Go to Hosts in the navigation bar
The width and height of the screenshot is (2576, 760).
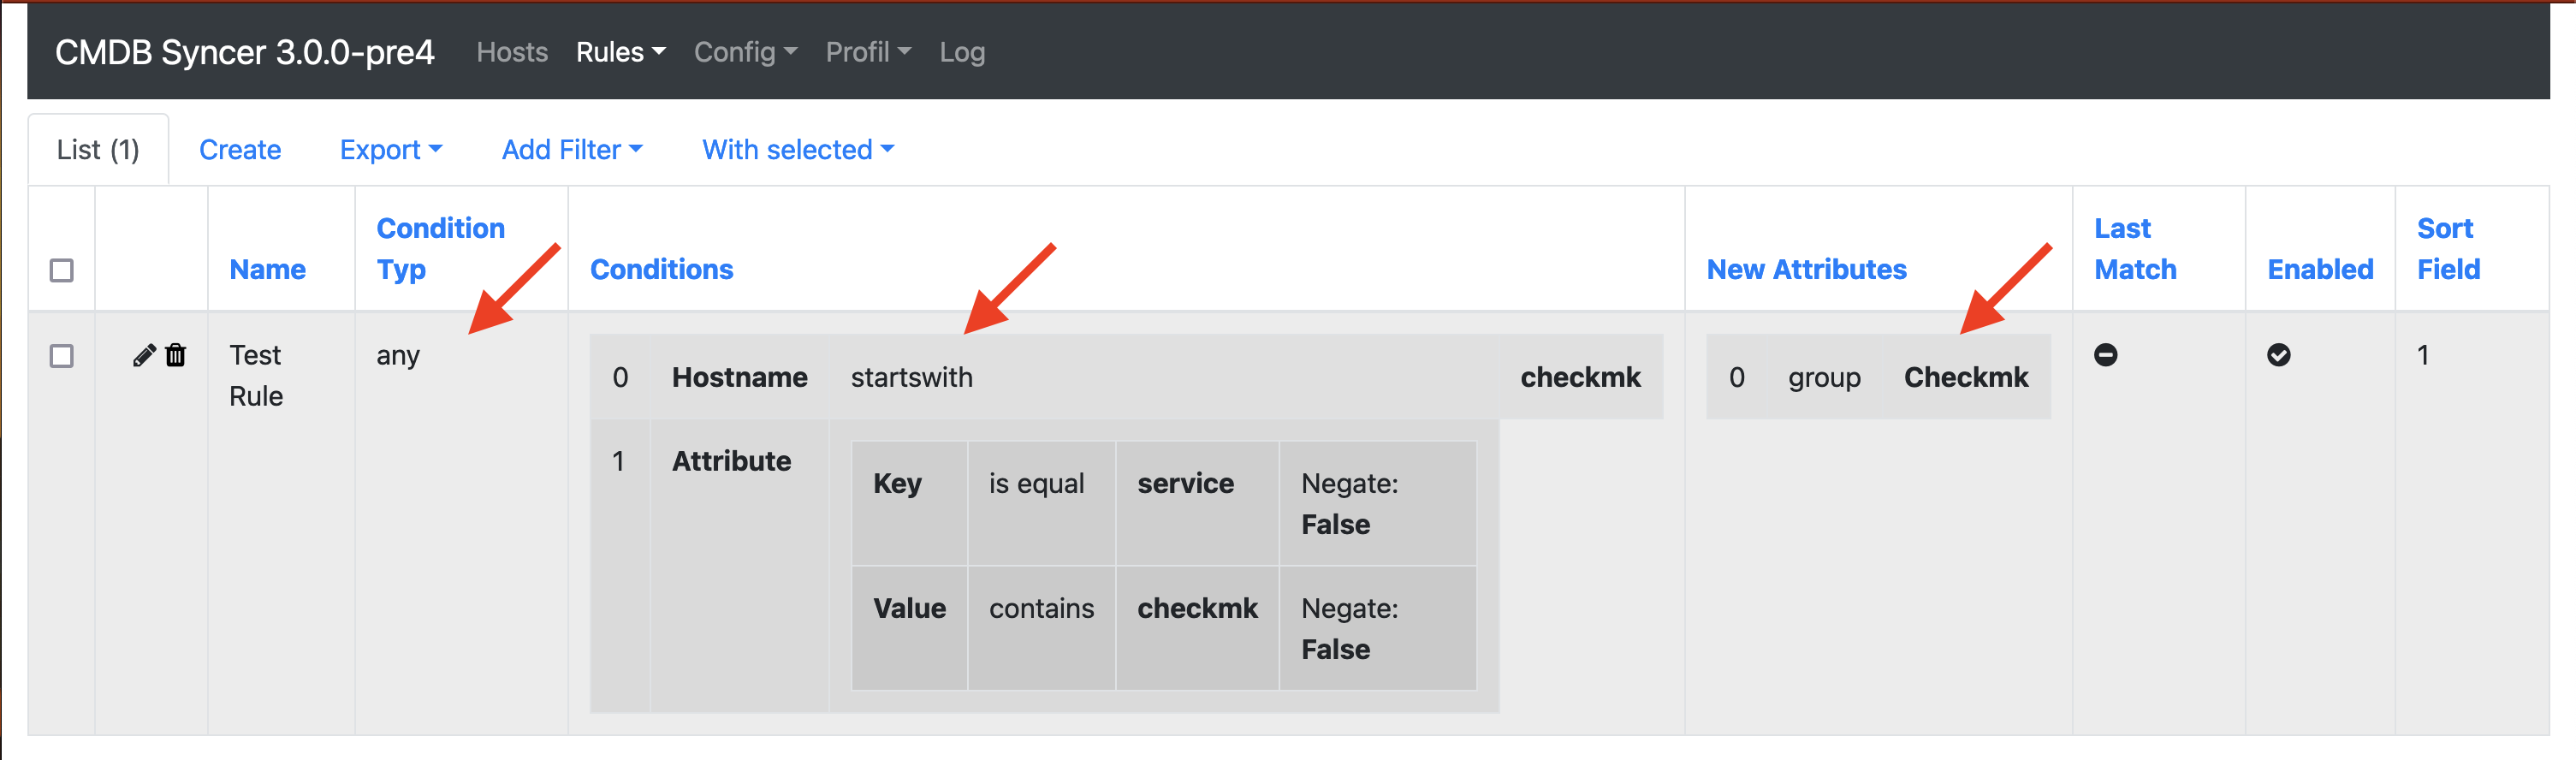(x=512, y=52)
